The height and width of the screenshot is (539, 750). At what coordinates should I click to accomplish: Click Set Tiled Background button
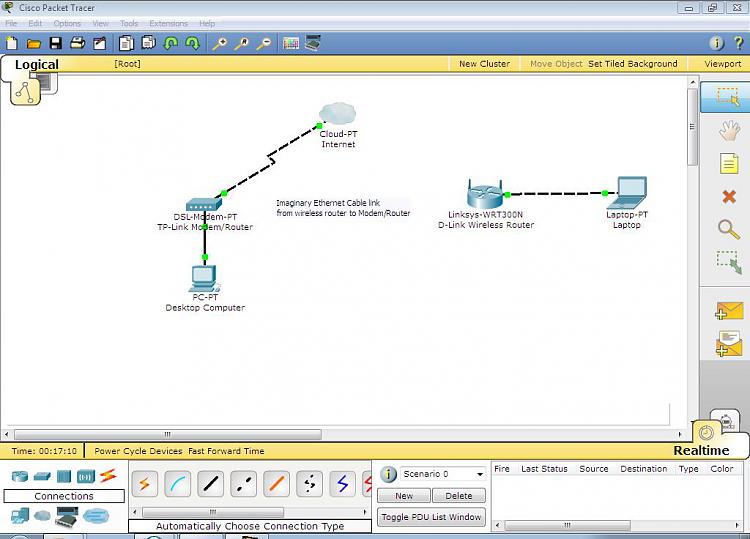click(x=632, y=64)
